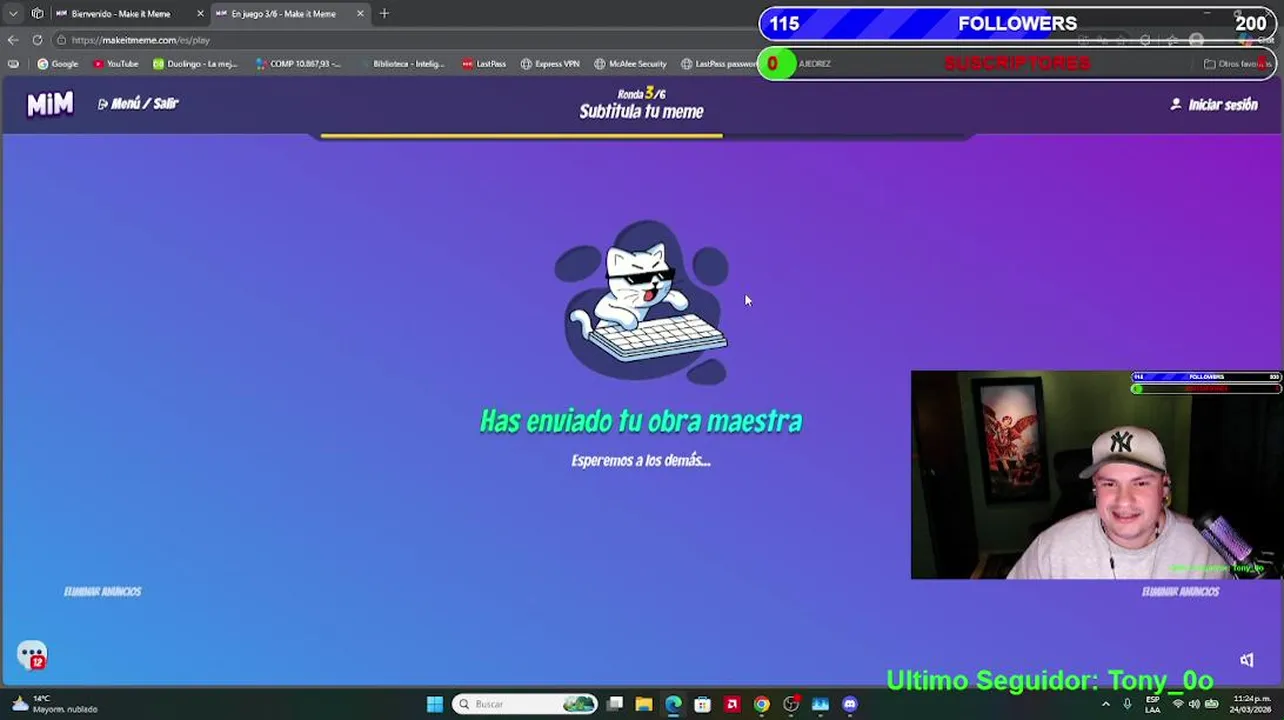Viewport: 1284px width, 720px height.
Task: Open Express VPN bookmark
Action: coord(550,64)
